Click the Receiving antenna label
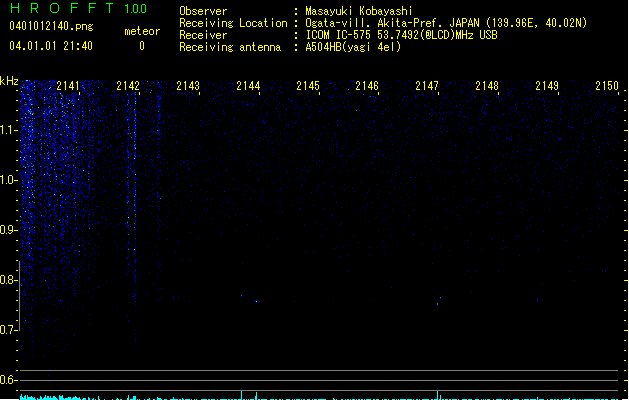The image size is (629, 400). tap(230, 47)
